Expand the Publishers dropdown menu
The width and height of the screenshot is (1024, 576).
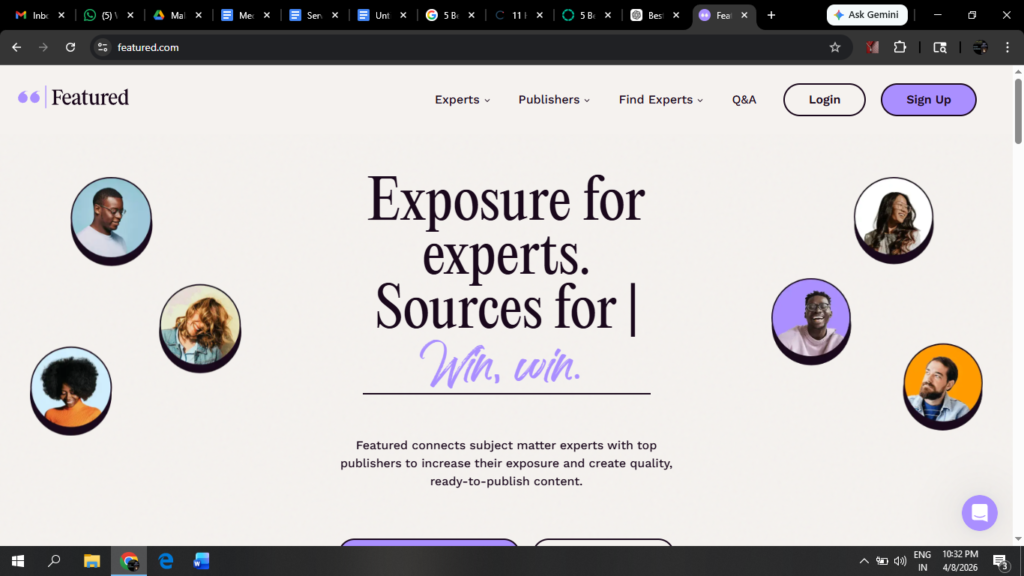554,100
